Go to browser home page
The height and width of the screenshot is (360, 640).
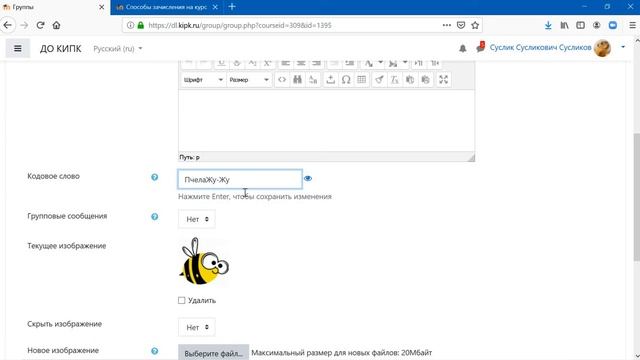pyautogui.click(x=56, y=25)
